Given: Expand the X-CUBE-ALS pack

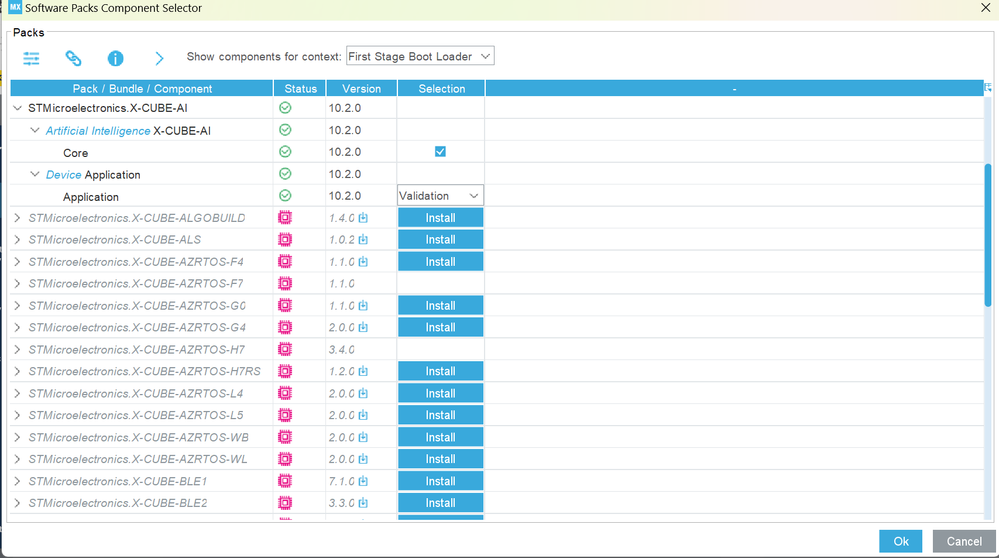Looking at the screenshot, I should (x=17, y=240).
